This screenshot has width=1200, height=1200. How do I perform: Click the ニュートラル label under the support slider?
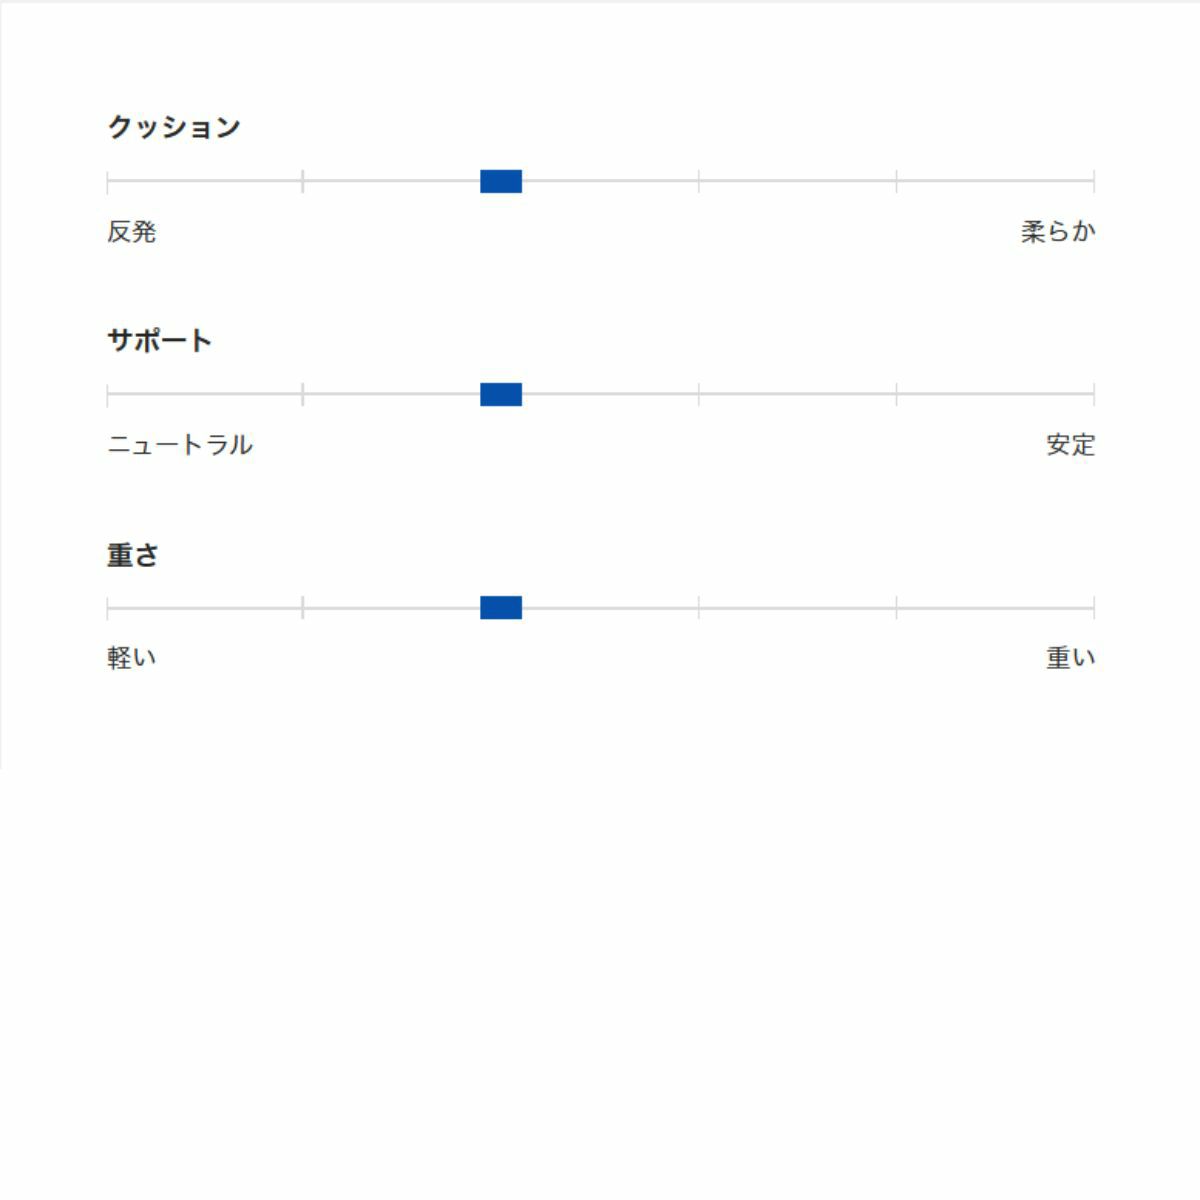coord(180,445)
